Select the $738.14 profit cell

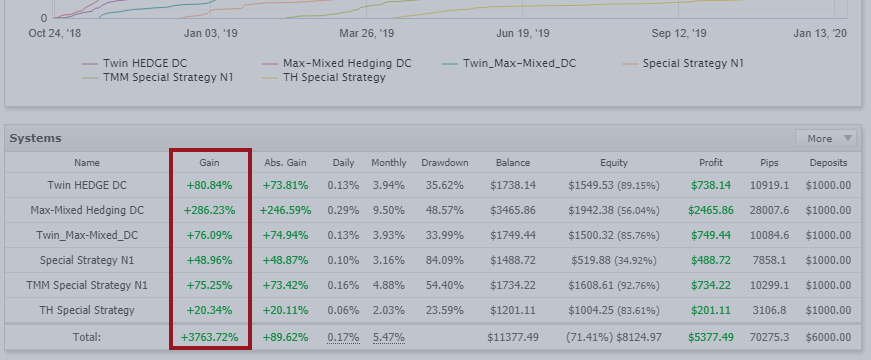click(x=711, y=186)
